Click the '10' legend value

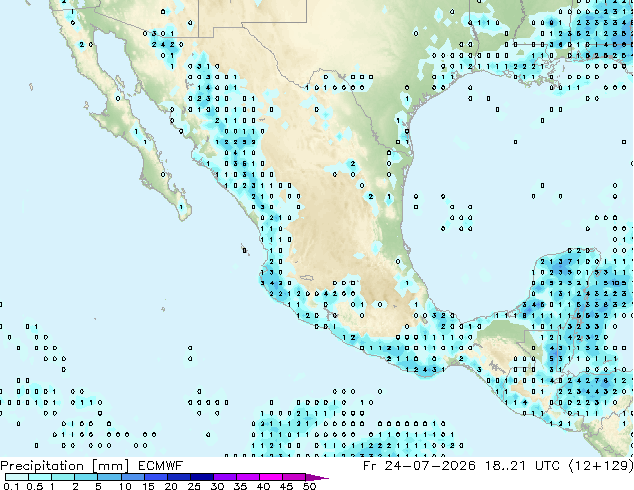pyautogui.click(x=125, y=486)
